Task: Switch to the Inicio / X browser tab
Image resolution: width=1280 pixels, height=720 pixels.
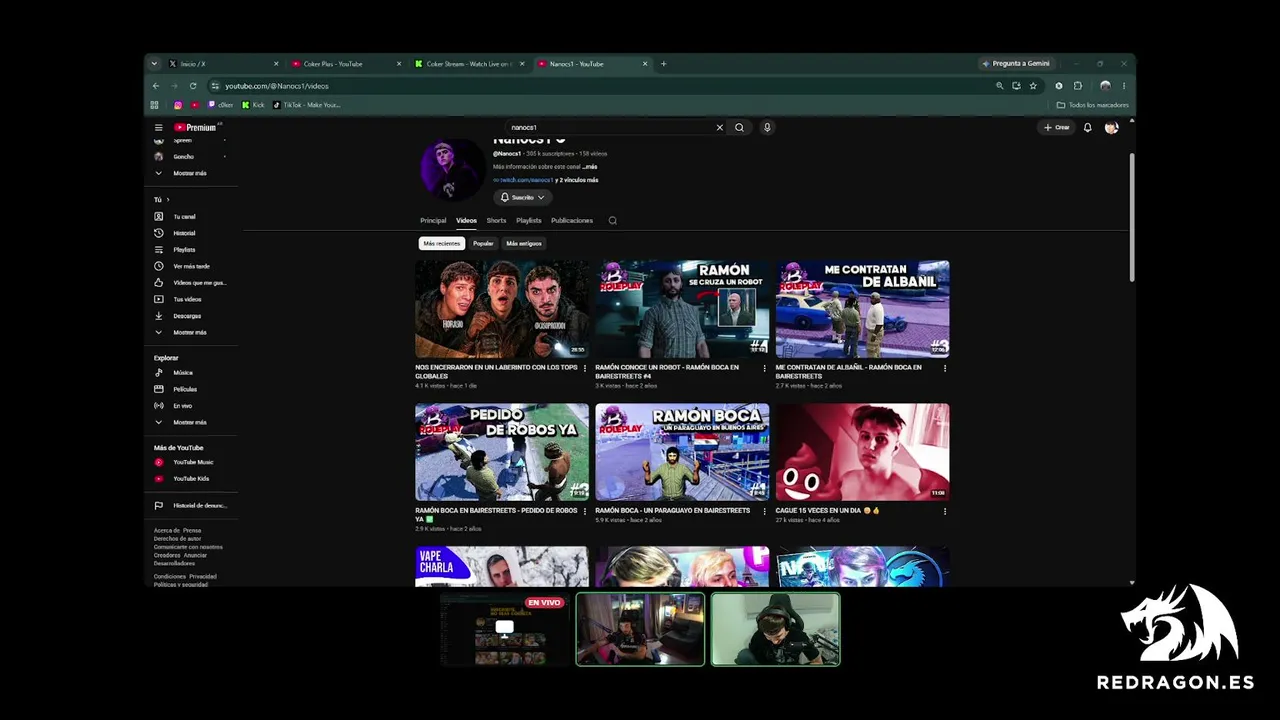Action: 222,64
